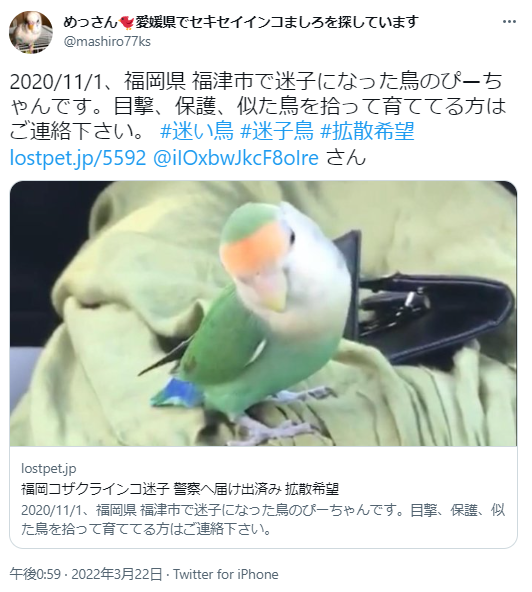Click the tweet body text
The width and height of the screenshot is (532, 592).
[258, 106]
